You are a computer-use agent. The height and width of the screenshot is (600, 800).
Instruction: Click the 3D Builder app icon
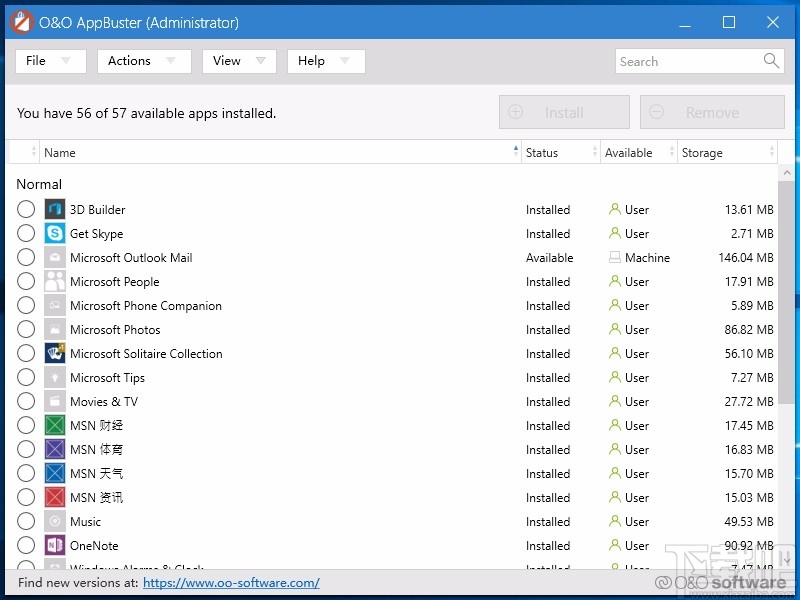(55, 209)
